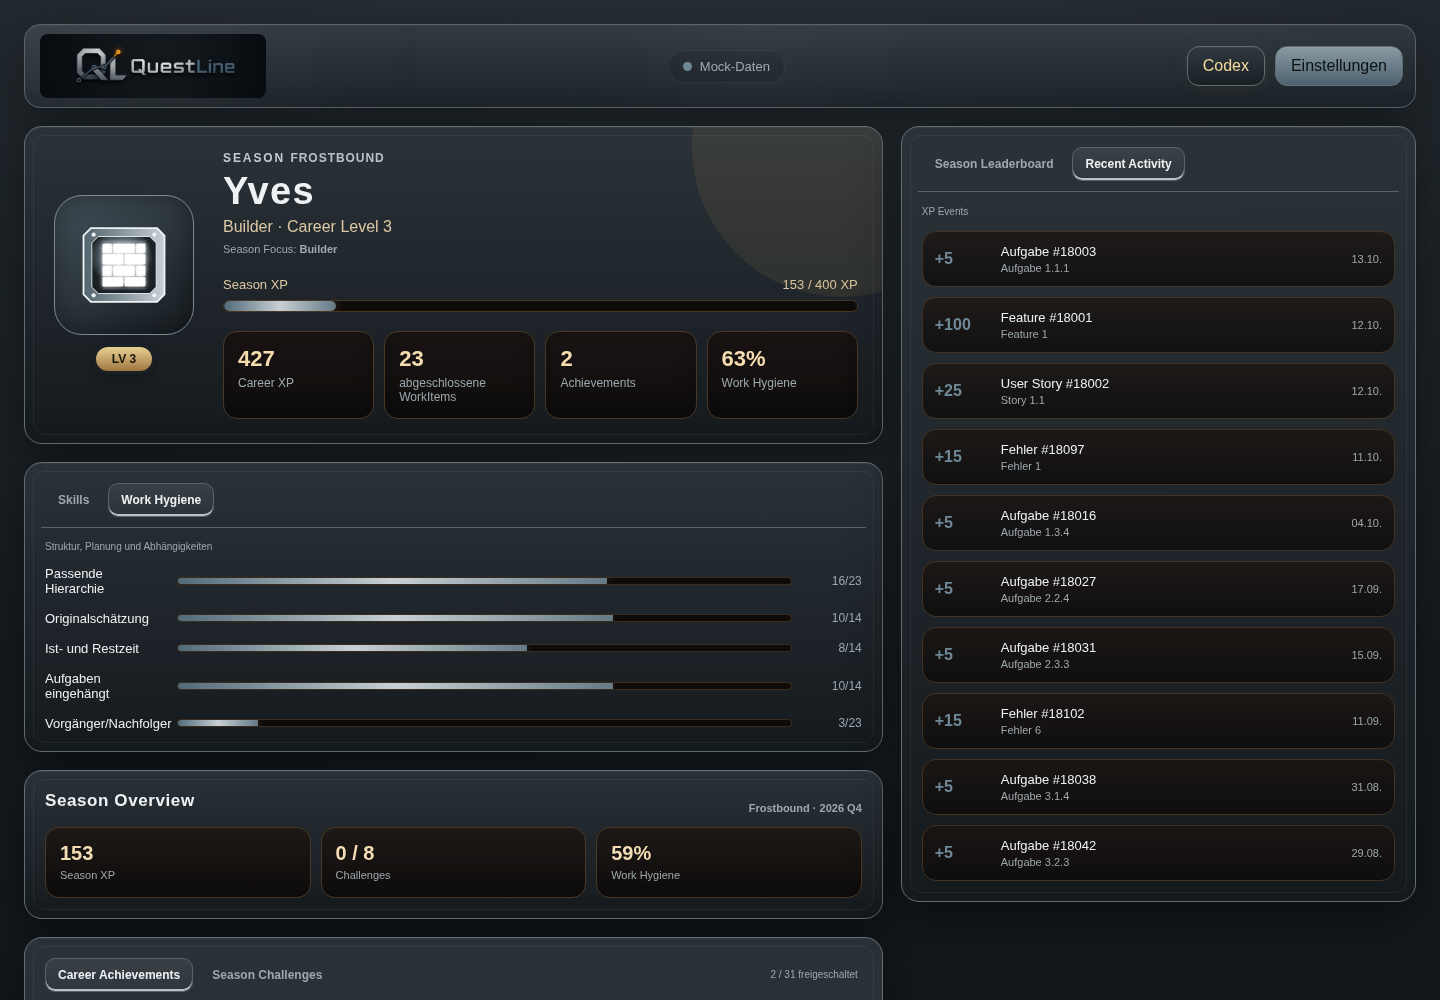
Task: Click the 153 / 400 XP value
Action: point(820,285)
